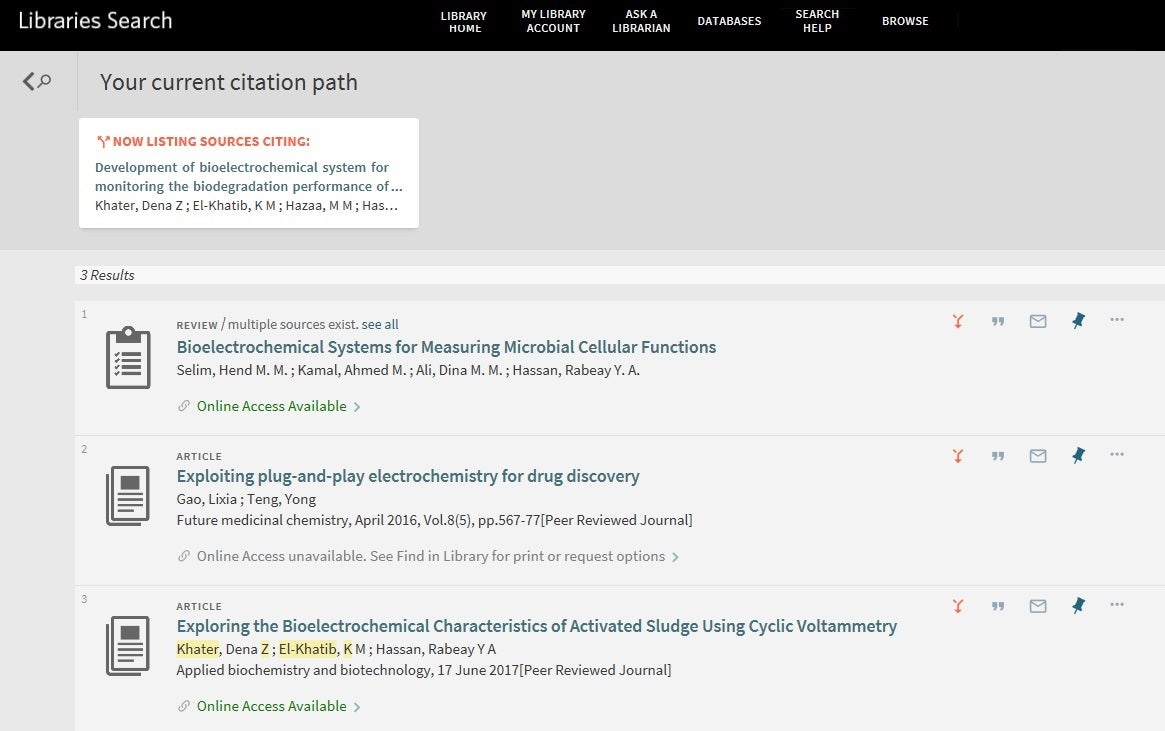Show citation quote for the Activated Sludge article
The height and width of the screenshot is (731, 1165).
pos(998,605)
